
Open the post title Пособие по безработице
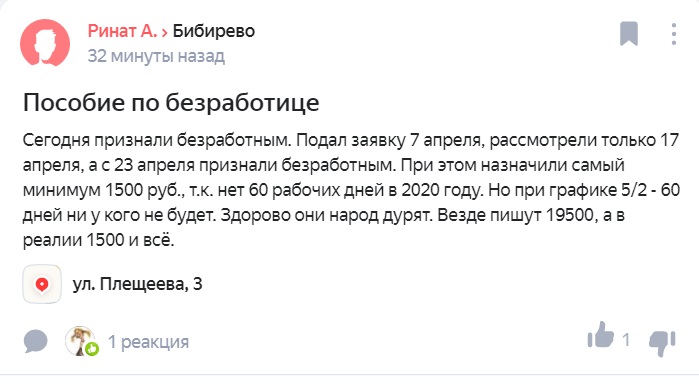point(171,102)
